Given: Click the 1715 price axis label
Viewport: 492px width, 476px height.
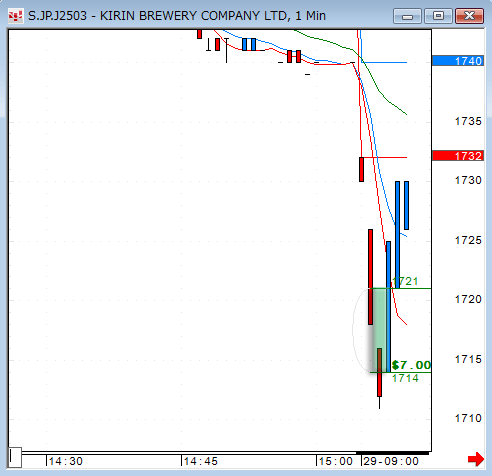Looking at the screenshot, I should coord(468,359).
